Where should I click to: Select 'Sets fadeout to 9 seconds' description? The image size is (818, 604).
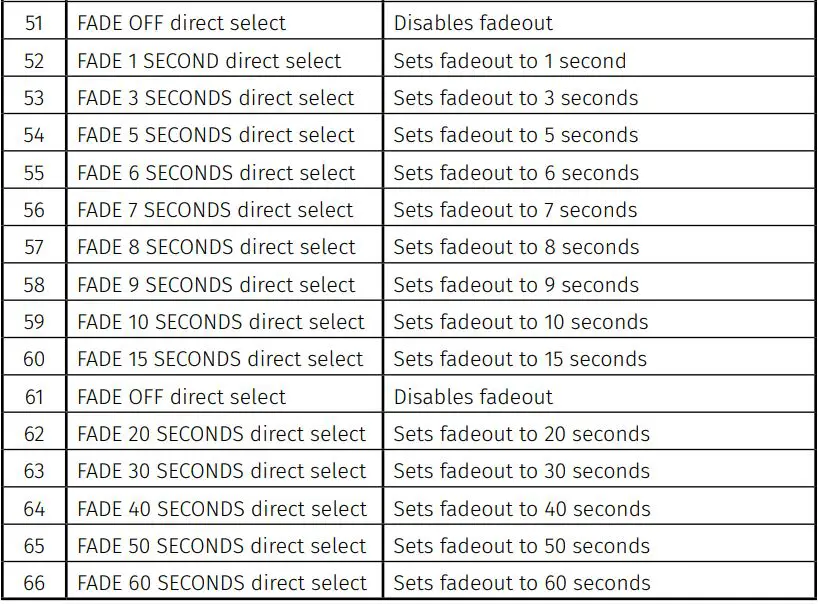515,285
